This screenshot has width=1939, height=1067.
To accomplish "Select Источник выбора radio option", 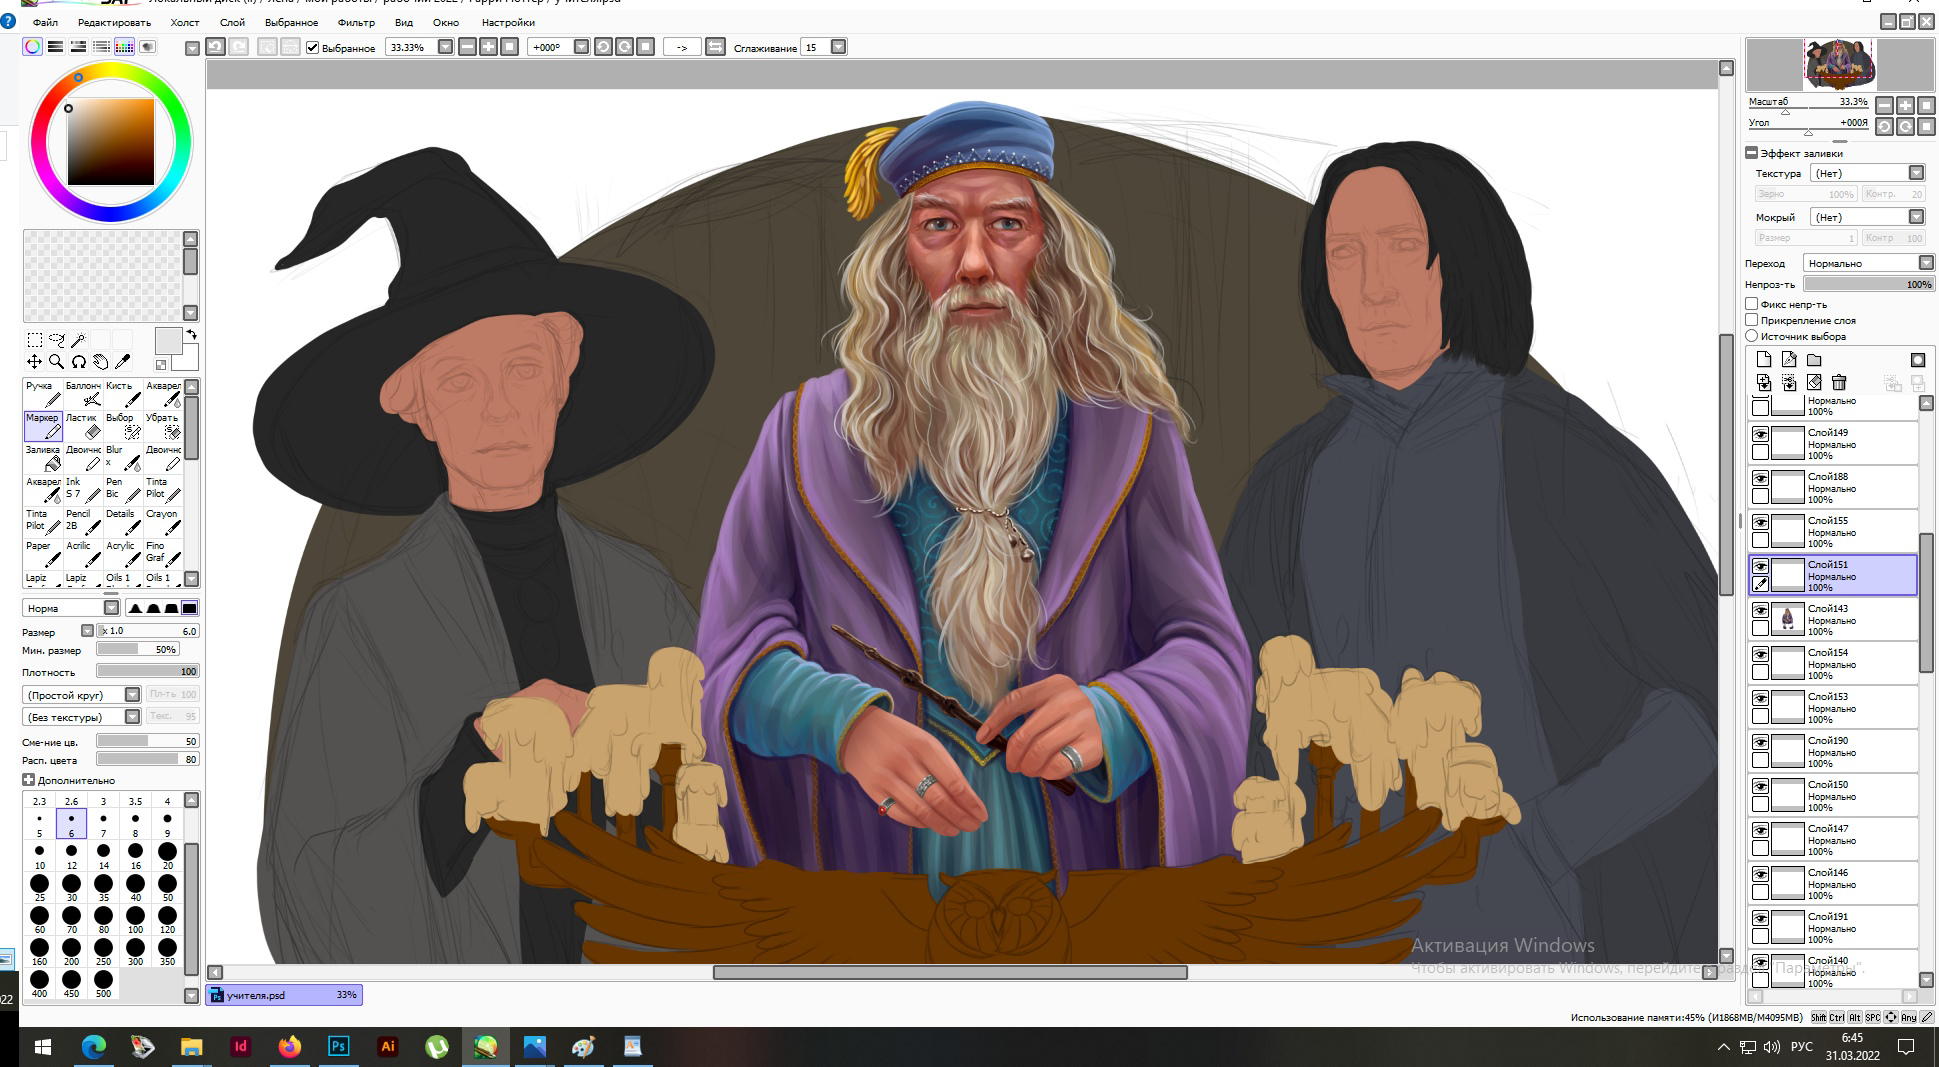I will pyautogui.click(x=1751, y=336).
